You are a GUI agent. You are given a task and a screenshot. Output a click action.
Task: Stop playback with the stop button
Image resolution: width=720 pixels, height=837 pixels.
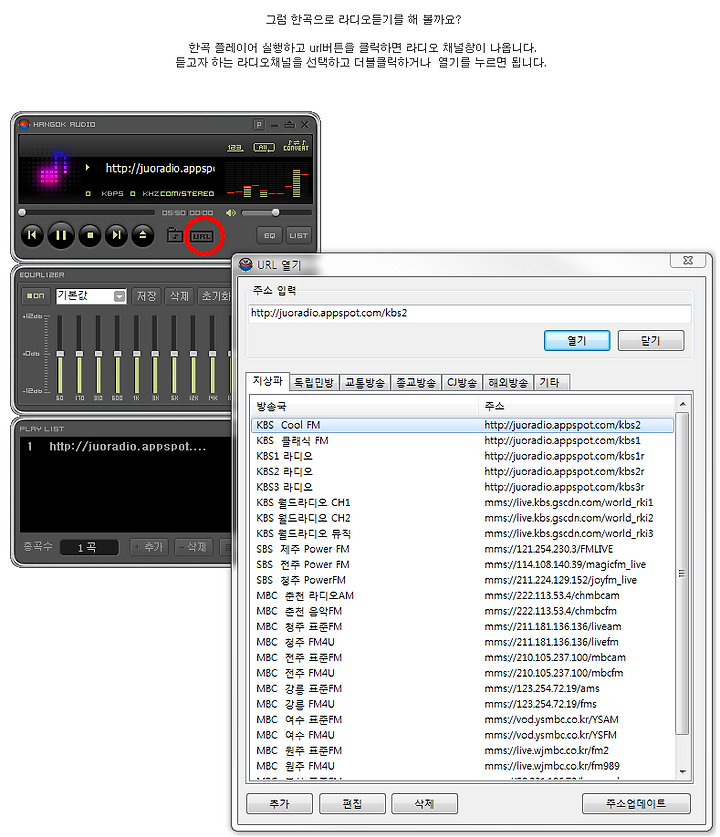click(x=90, y=235)
